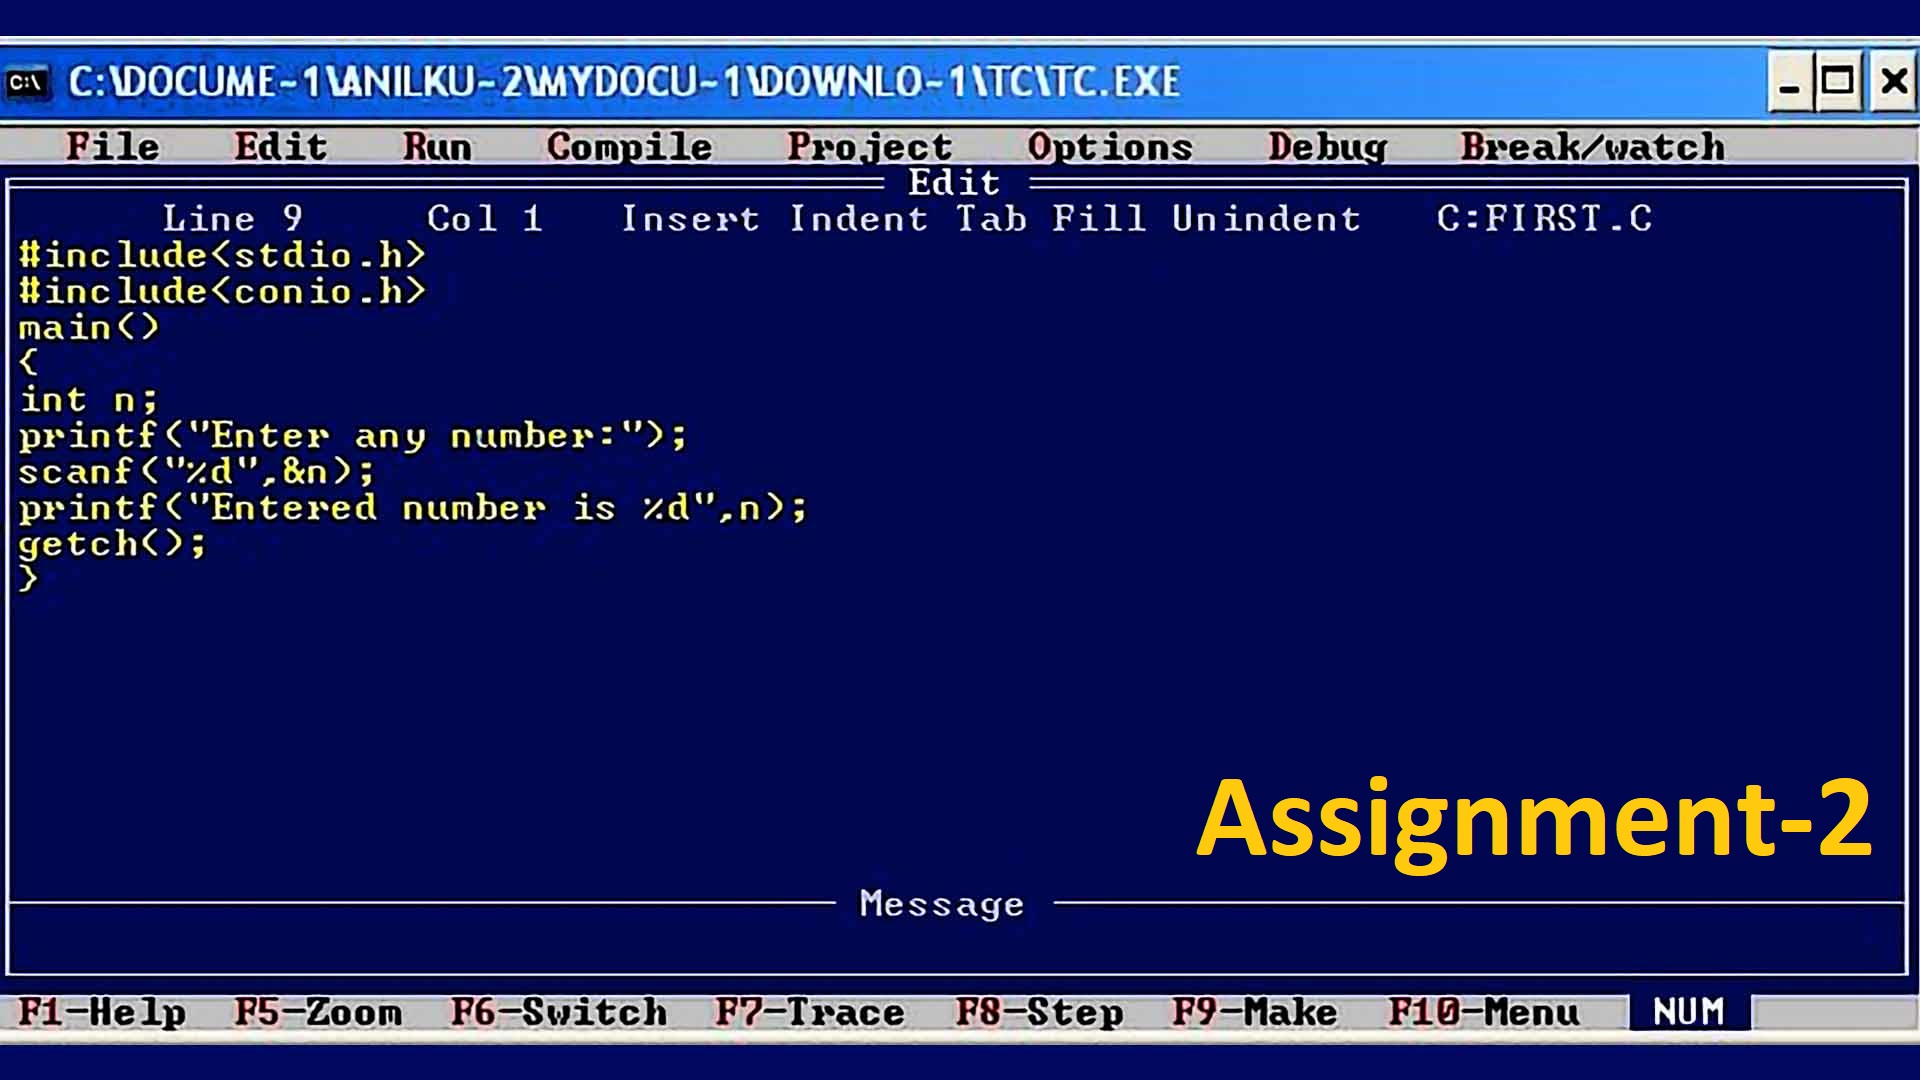This screenshot has height=1080, width=1920.
Task: Open the File menu
Action: [113, 145]
